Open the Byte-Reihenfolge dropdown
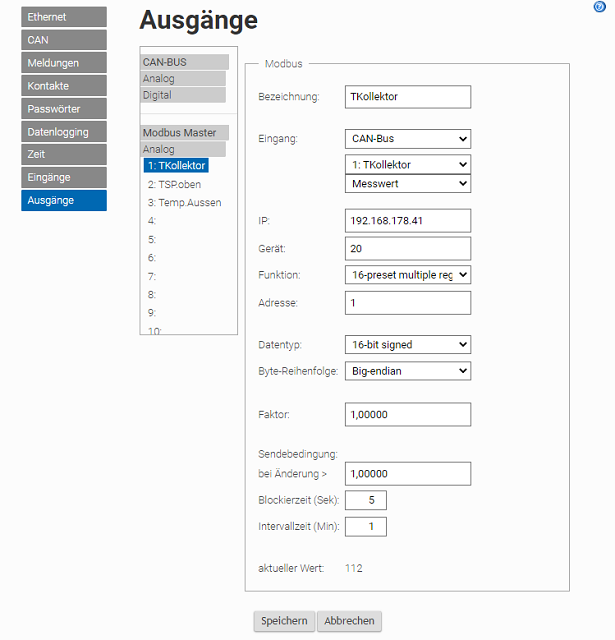The height and width of the screenshot is (640, 615). click(408, 371)
